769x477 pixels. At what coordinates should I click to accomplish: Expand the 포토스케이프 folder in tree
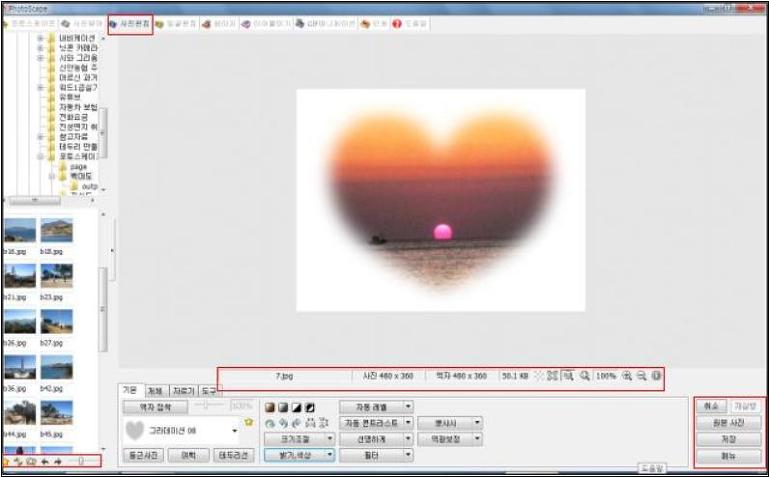41,156
